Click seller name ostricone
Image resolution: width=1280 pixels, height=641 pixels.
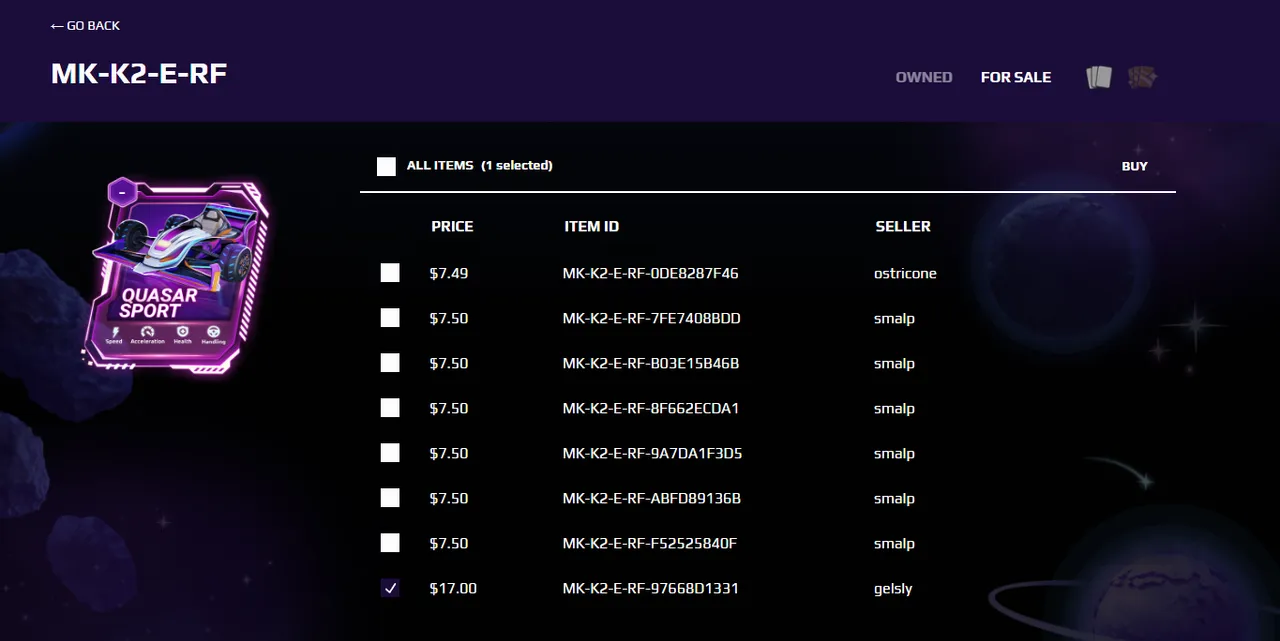click(905, 273)
